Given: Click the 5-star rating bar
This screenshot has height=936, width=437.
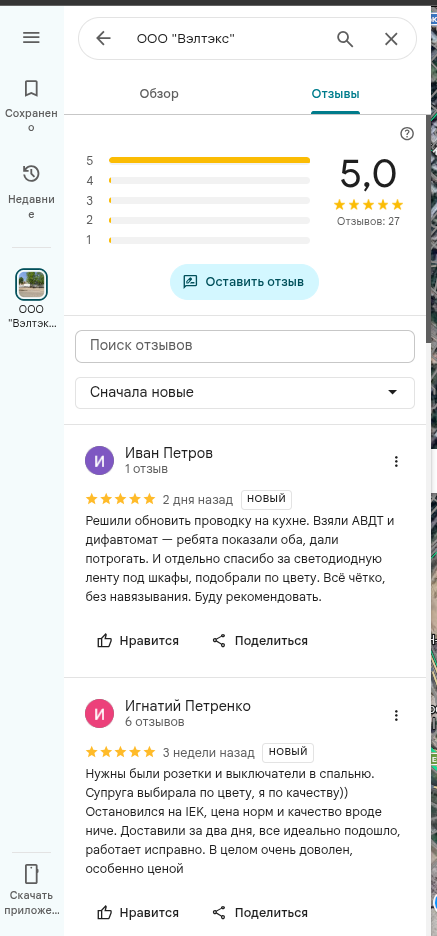Looking at the screenshot, I should (210, 160).
